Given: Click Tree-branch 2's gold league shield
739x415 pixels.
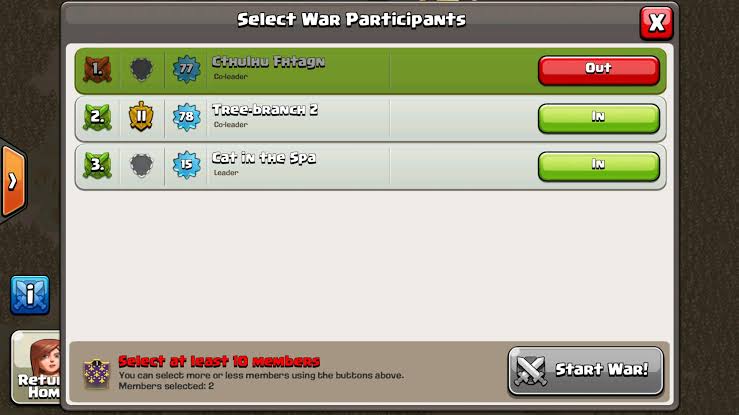Looking at the screenshot, I should coord(141,116).
